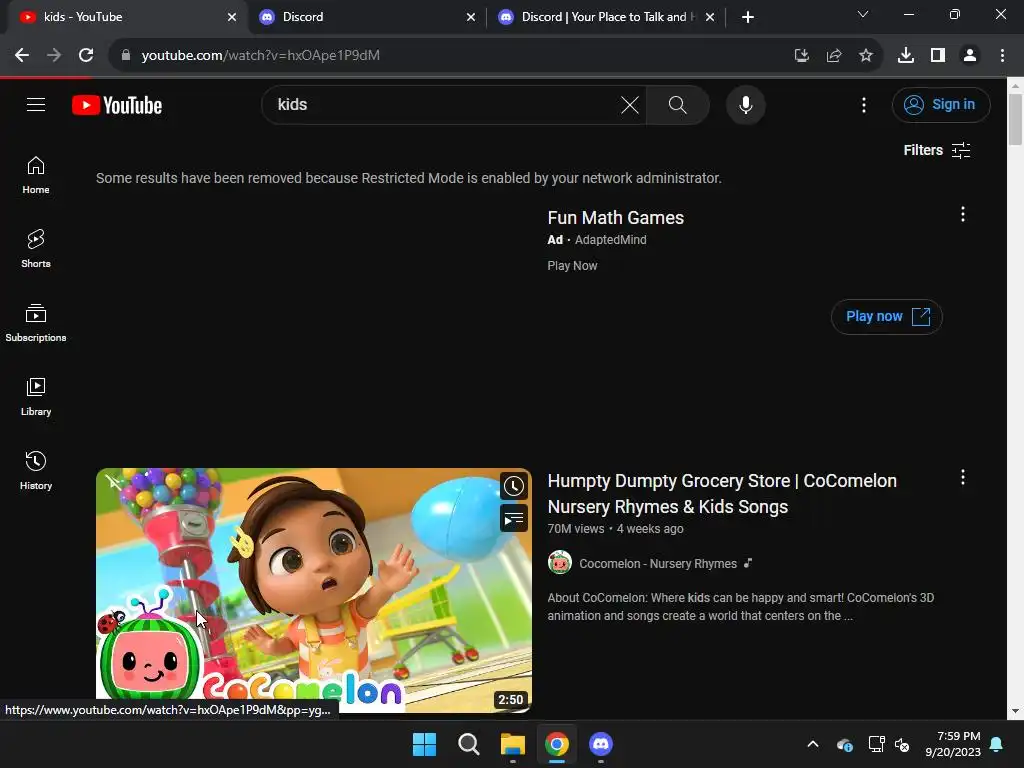Screen dimensions: 1024x768
Task: Open the YouTube guide hamburger menu
Action: [x=36, y=104]
